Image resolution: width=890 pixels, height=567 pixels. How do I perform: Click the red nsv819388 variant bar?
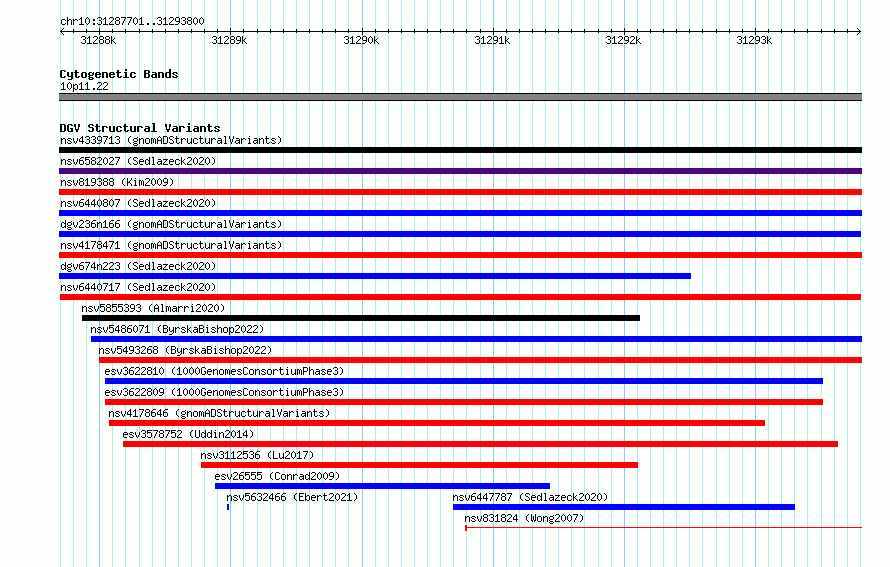460,192
